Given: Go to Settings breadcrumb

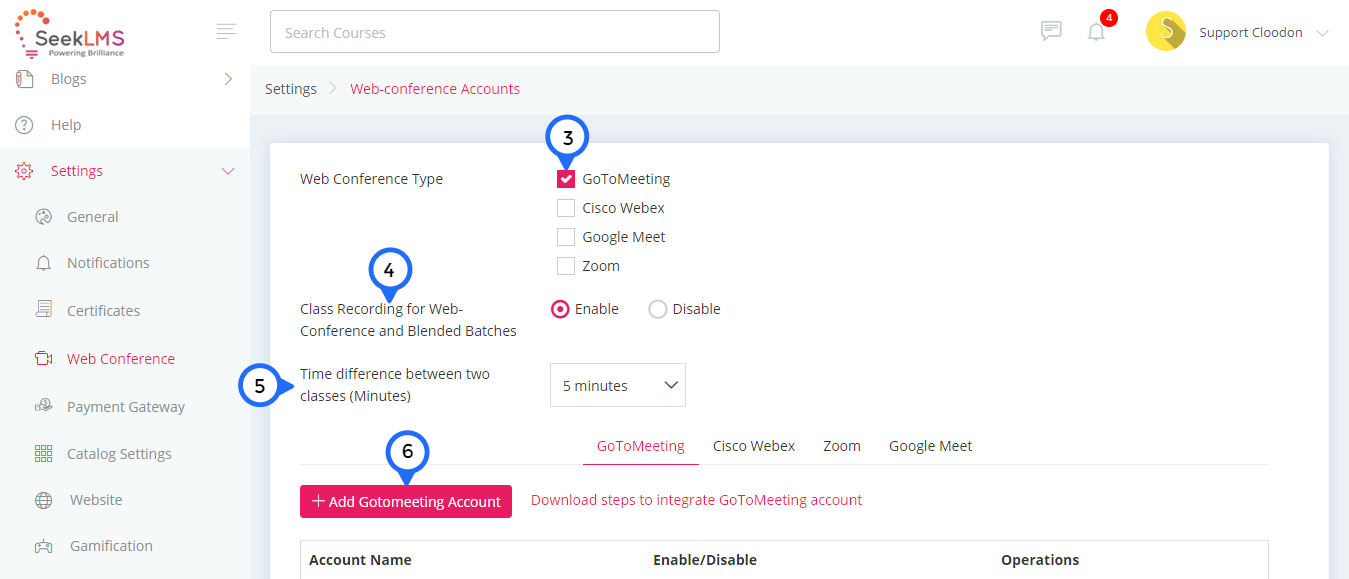Looking at the screenshot, I should [x=291, y=89].
